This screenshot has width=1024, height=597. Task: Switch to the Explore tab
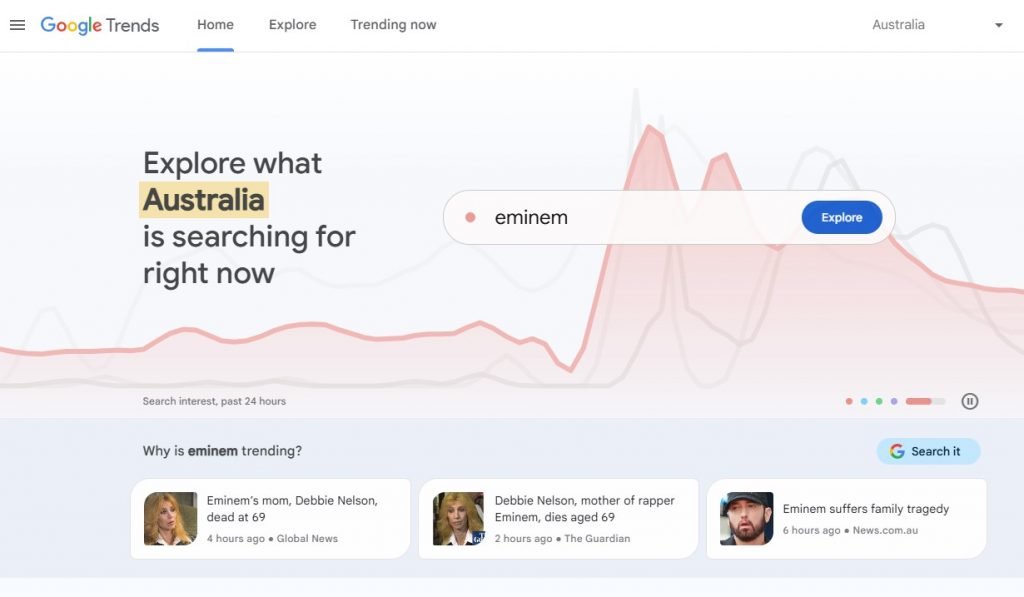(291, 24)
